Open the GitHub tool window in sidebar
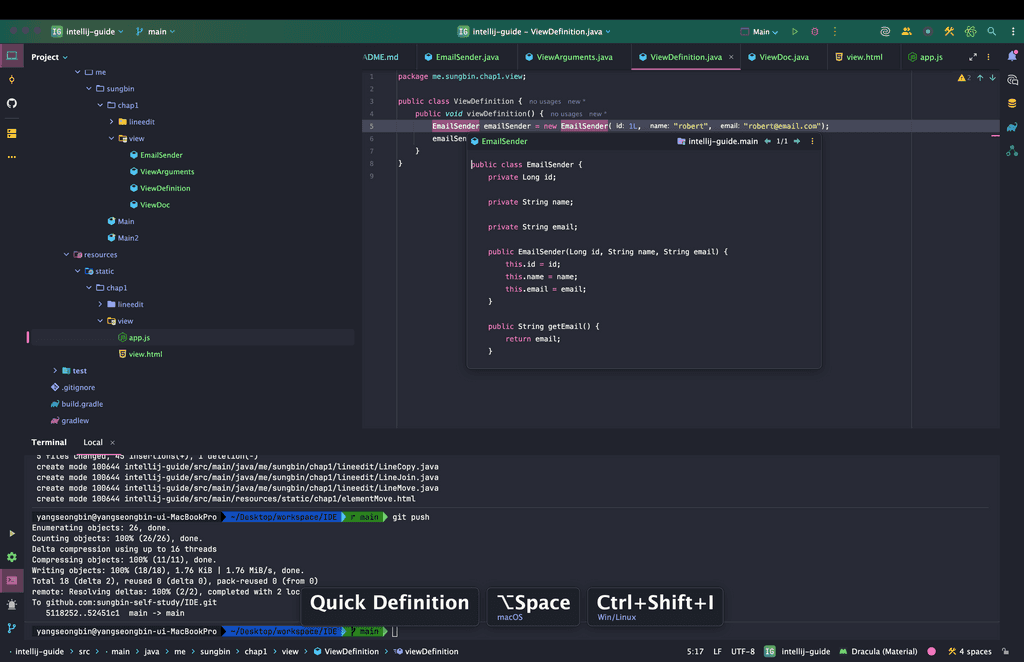This screenshot has height=662, width=1024. [x=12, y=103]
